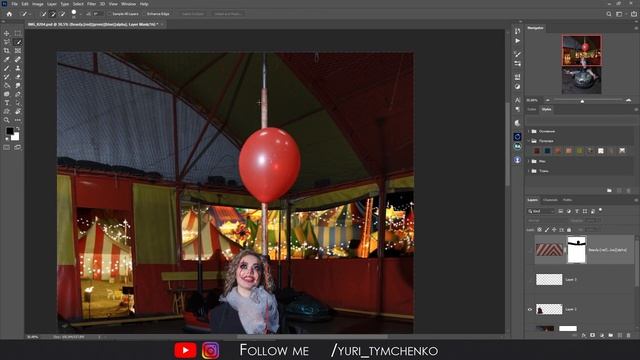Viewport: 640px width, 360px height.
Task: Open the workspace switcher icon
Action: 619,14
